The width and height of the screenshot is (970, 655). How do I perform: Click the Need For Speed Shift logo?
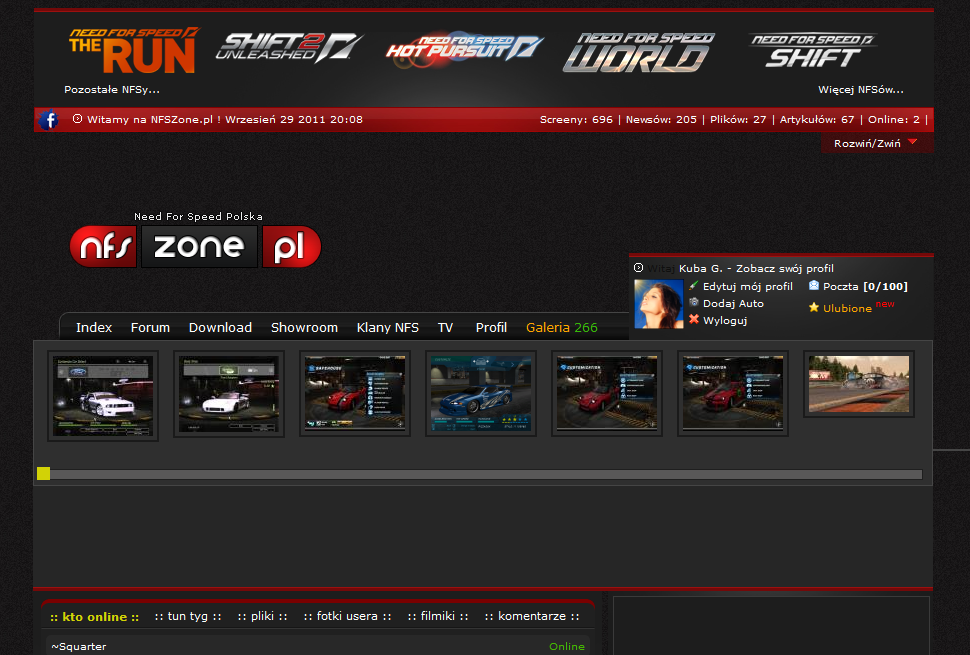click(x=812, y=50)
